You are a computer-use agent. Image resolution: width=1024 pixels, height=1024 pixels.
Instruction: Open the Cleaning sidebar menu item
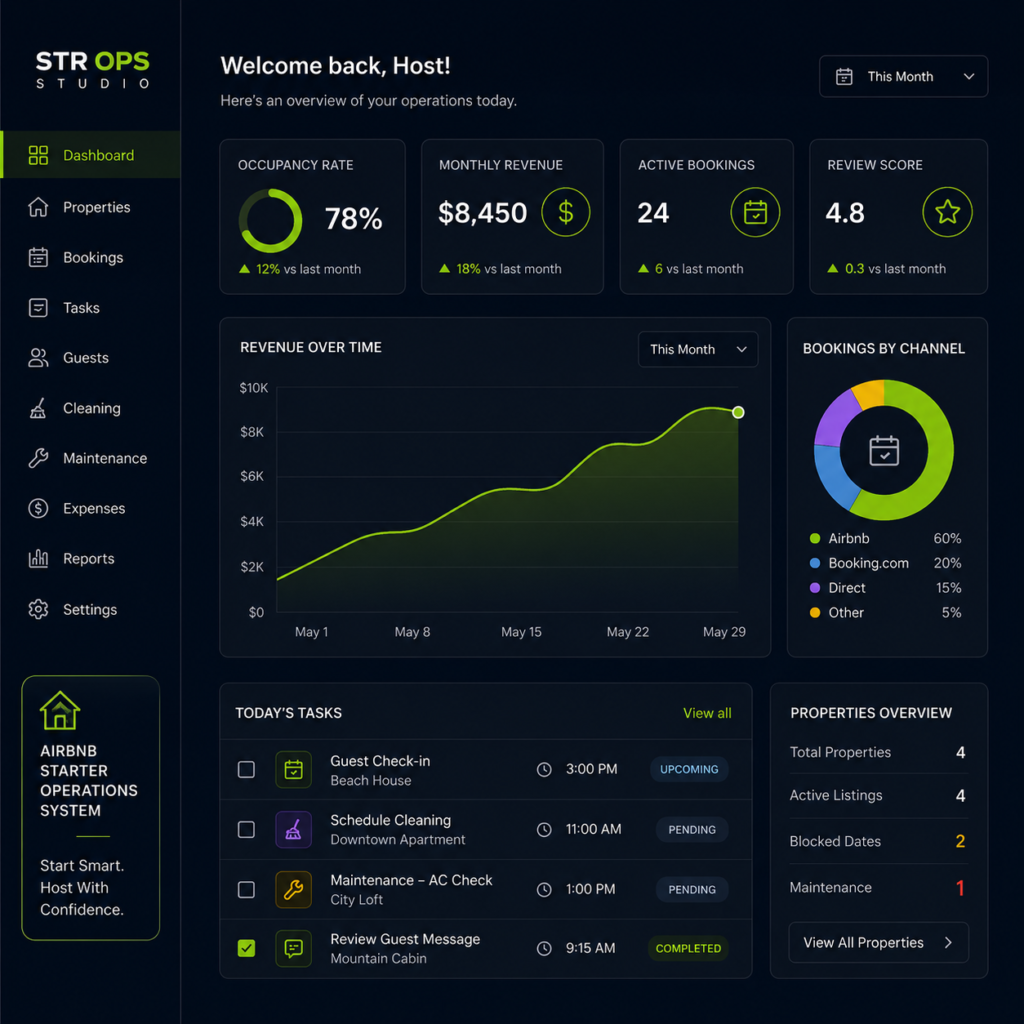pos(91,408)
